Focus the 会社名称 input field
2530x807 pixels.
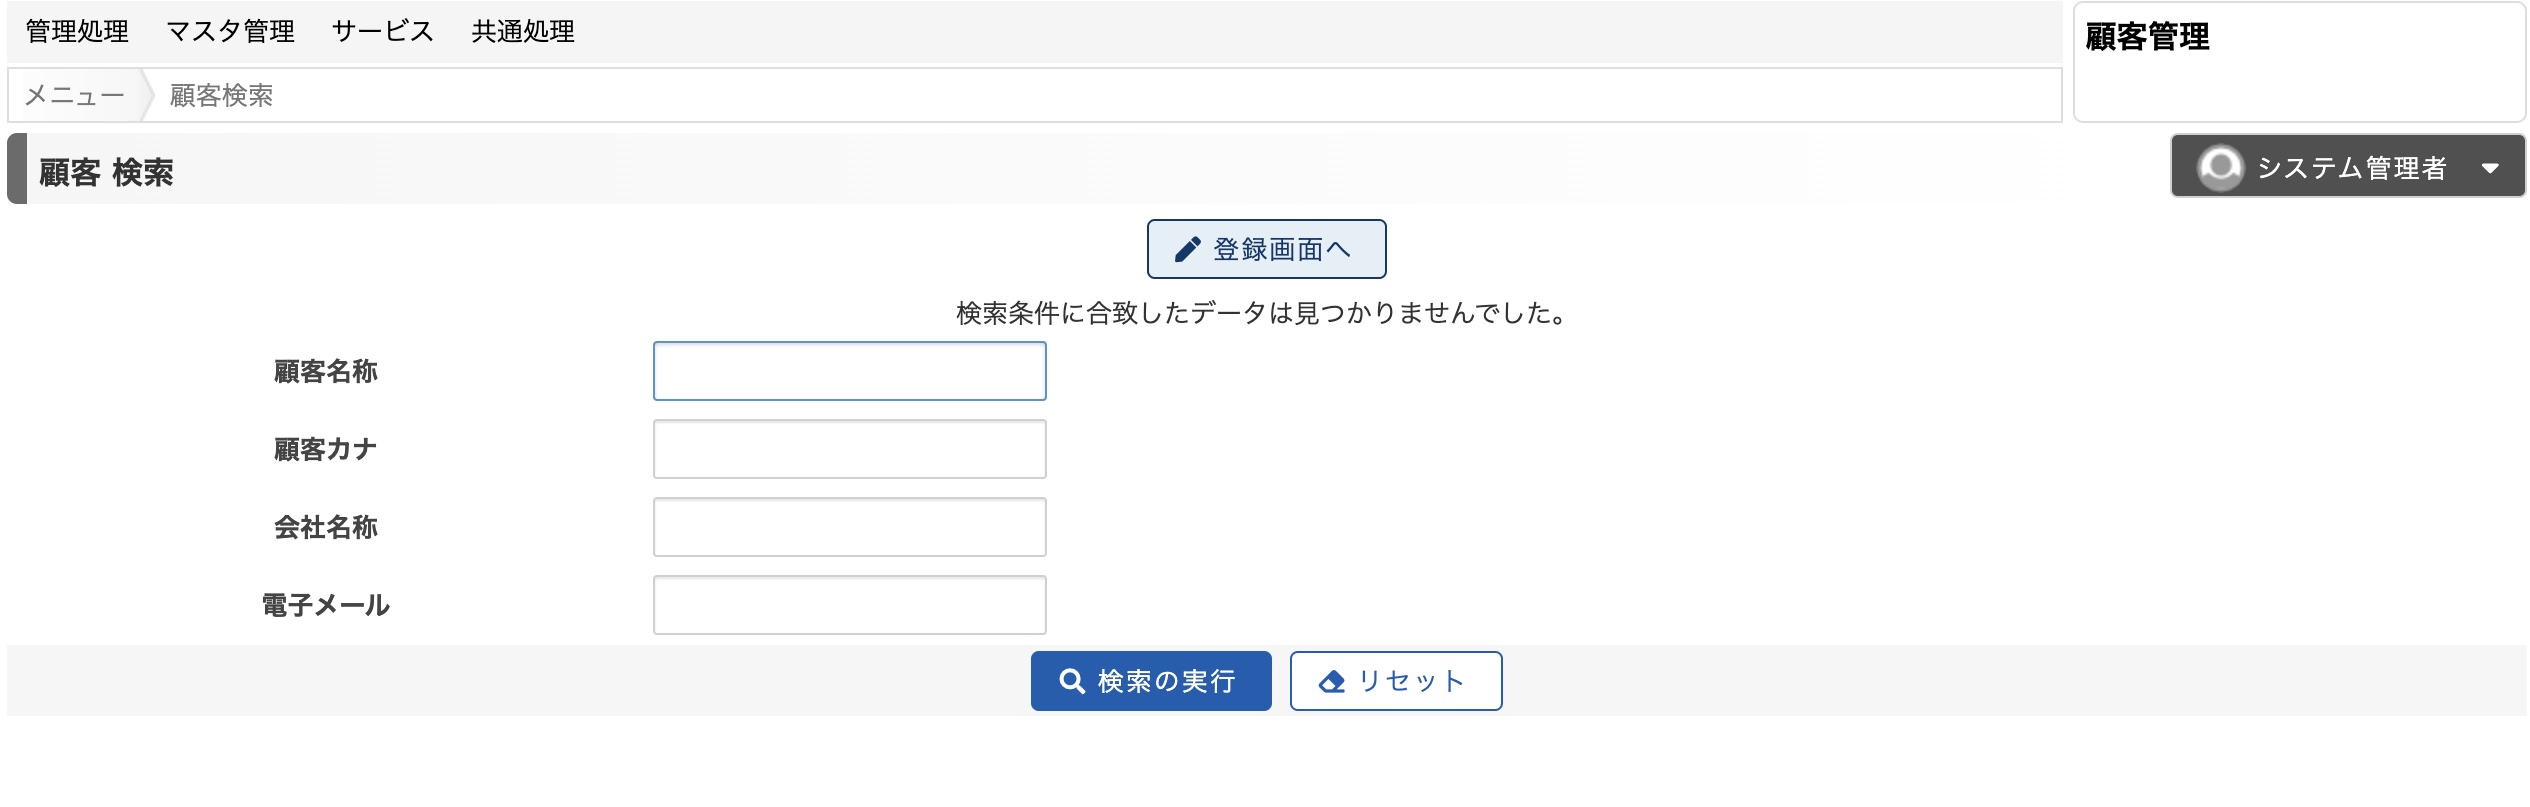click(850, 527)
